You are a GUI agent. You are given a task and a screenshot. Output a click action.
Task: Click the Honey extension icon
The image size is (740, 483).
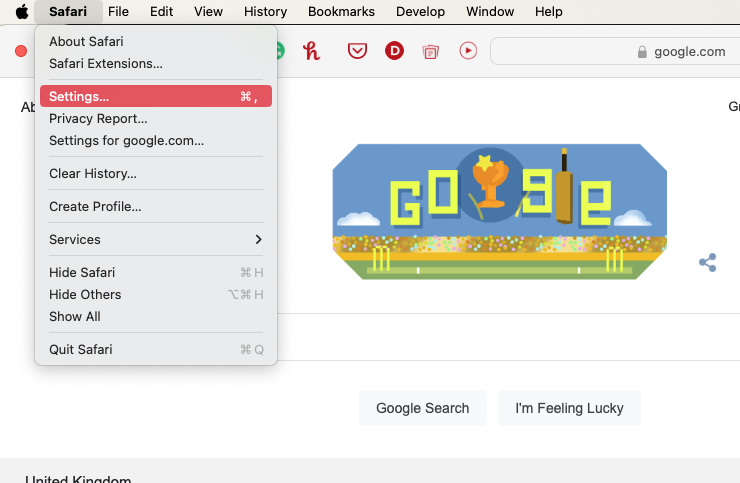click(x=311, y=51)
